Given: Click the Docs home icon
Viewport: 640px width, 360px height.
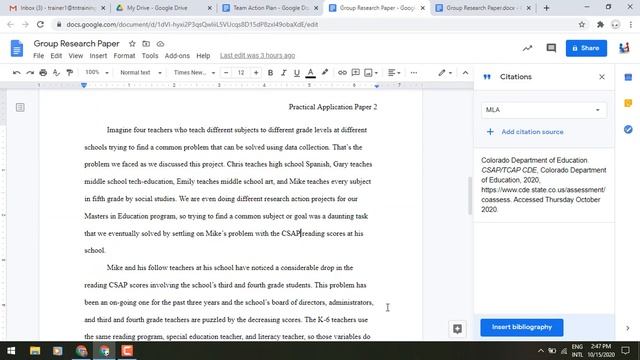Looking at the screenshot, I should [x=17, y=48].
